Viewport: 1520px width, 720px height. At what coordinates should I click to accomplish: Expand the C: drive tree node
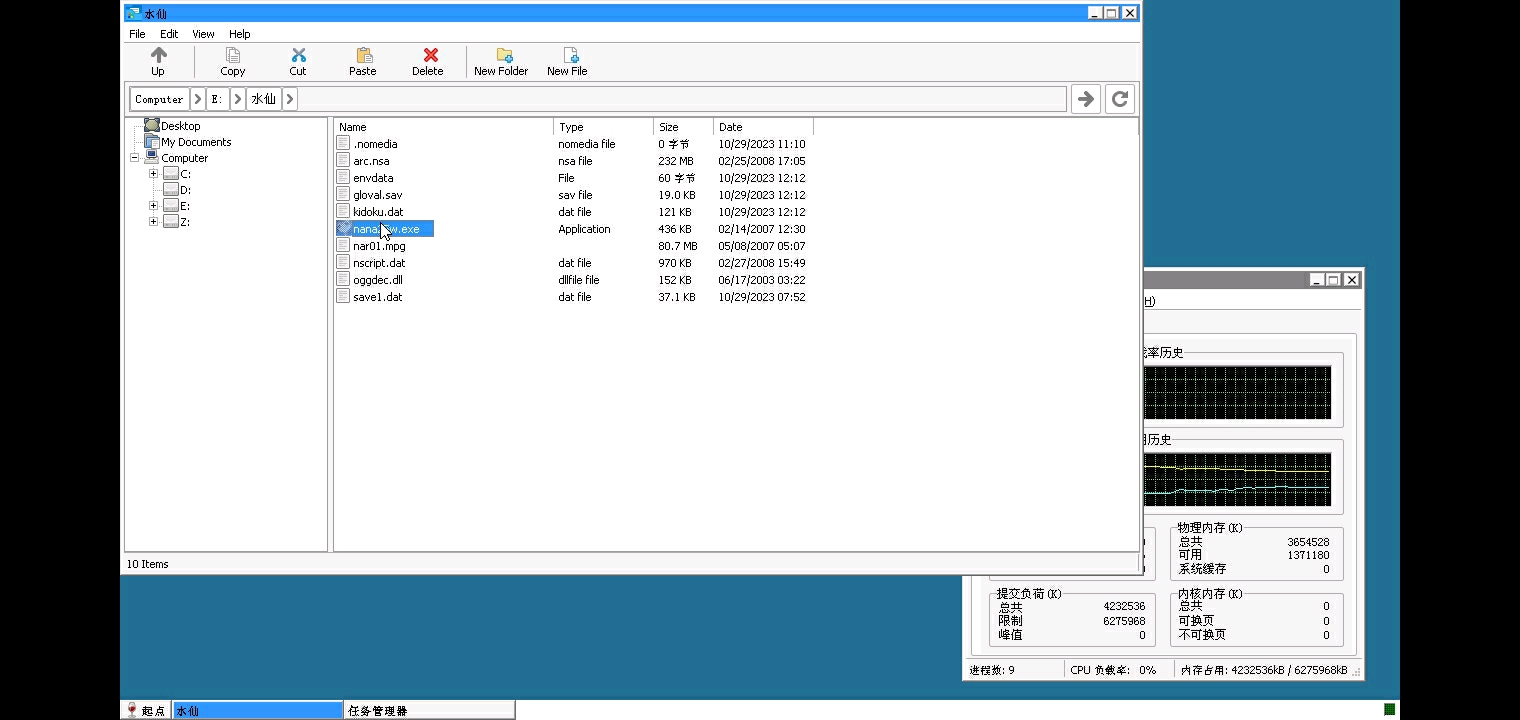[x=153, y=174]
